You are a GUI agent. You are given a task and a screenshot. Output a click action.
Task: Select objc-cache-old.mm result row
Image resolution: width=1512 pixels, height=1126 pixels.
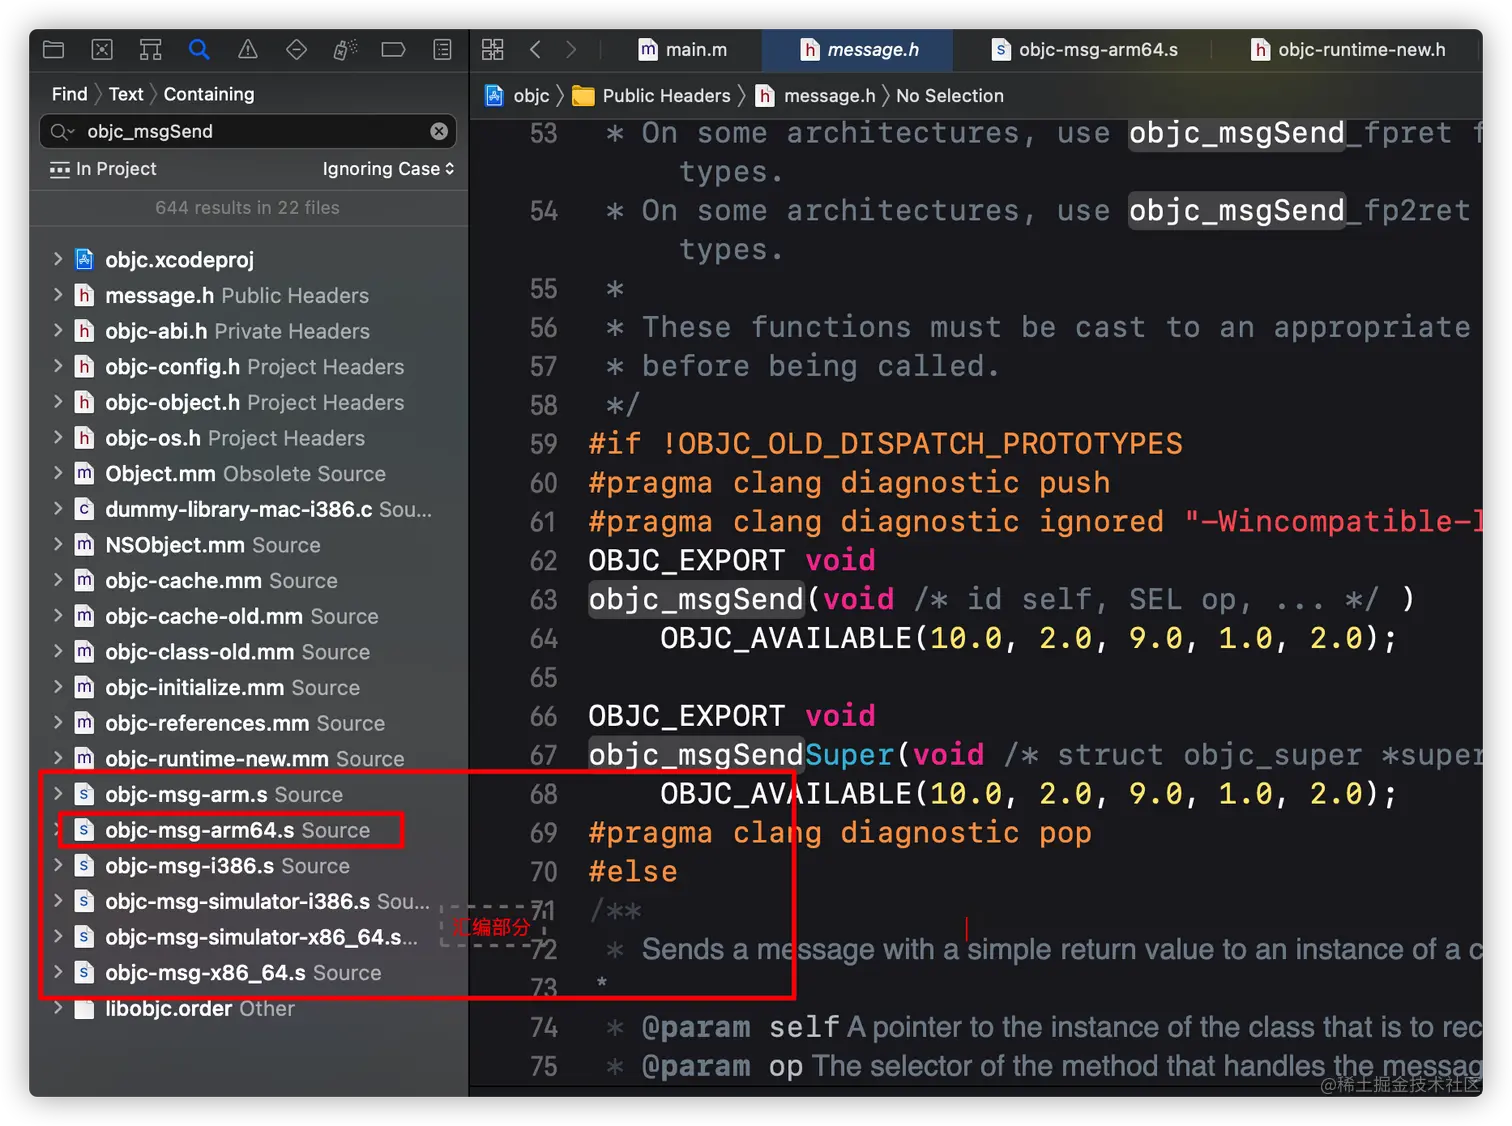point(249,616)
